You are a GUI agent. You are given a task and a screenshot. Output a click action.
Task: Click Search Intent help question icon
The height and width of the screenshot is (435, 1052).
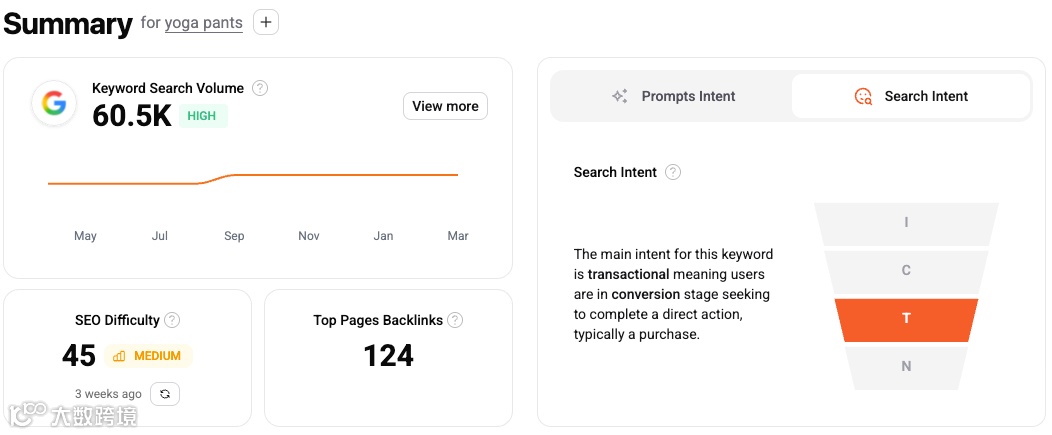pyautogui.click(x=673, y=172)
